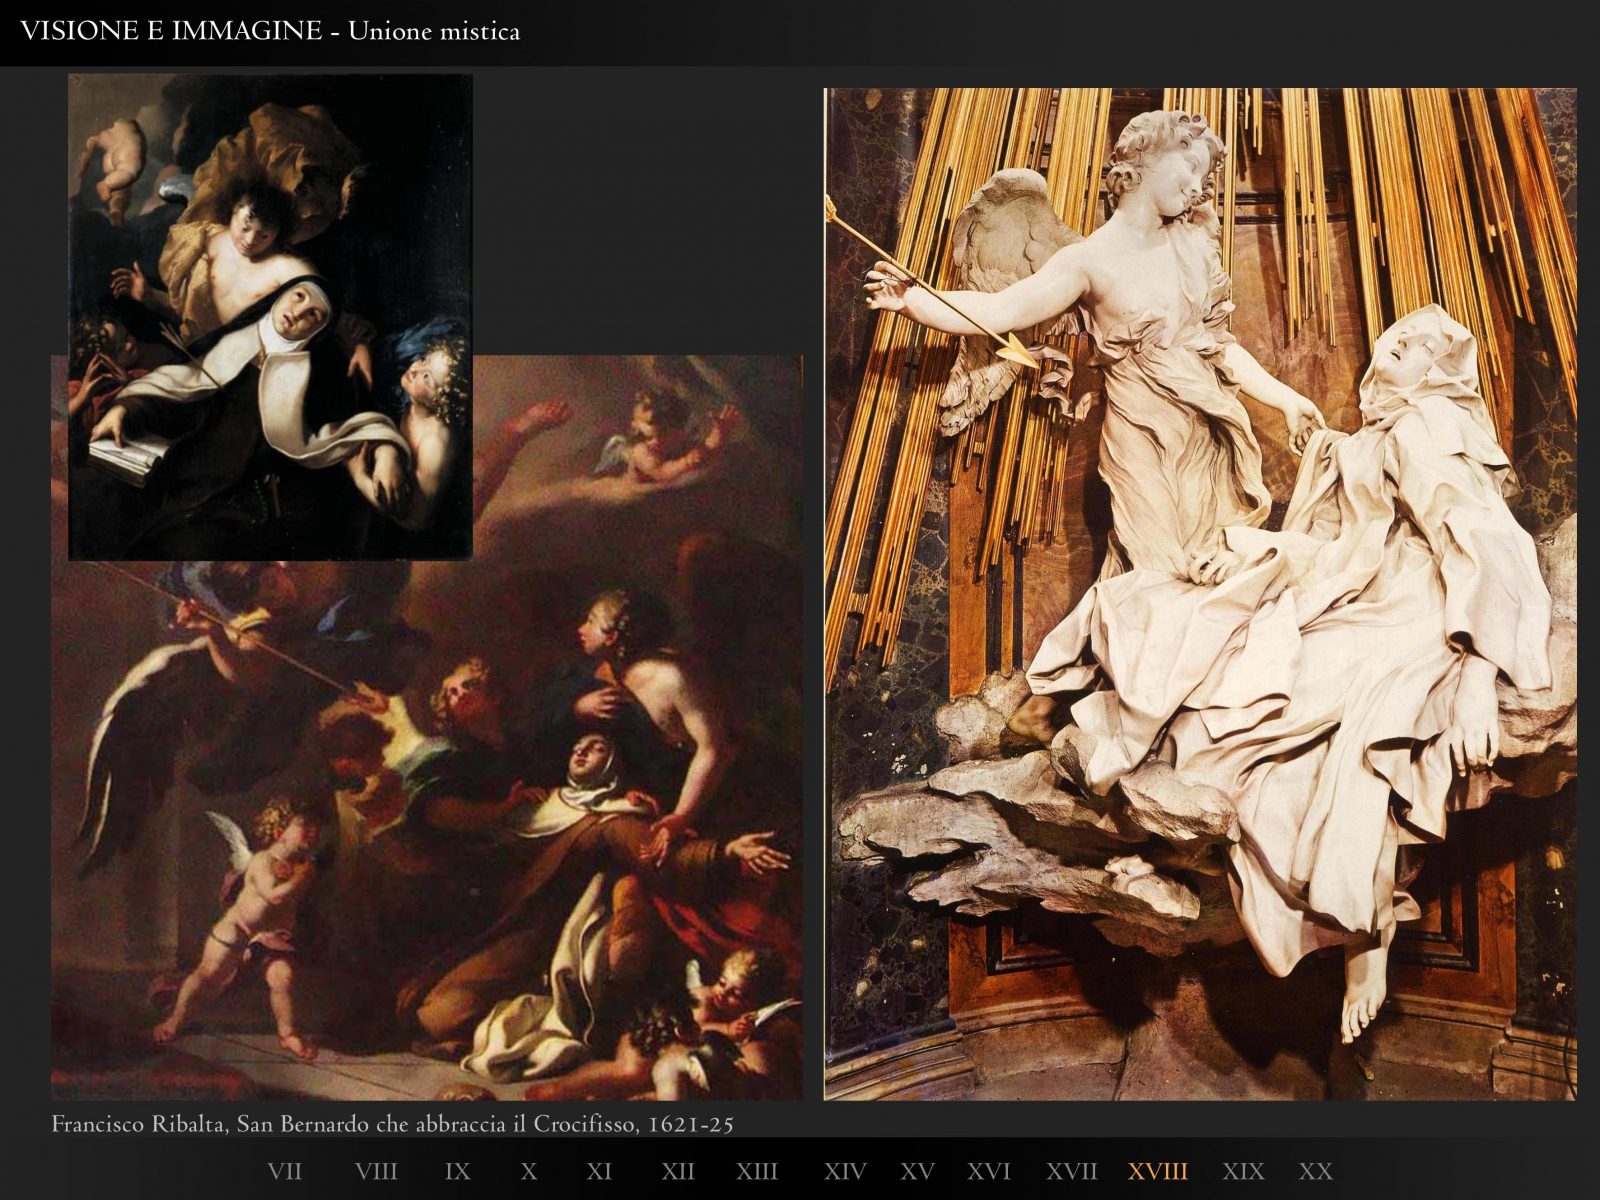Navigate to slide XVI
Screen dimensions: 1600x1200
[x=989, y=1171]
